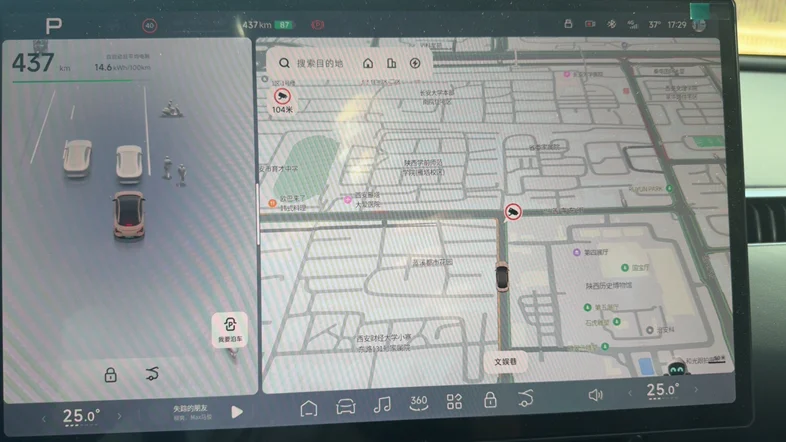Adjust volume via the speaker icon

tap(595, 395)
